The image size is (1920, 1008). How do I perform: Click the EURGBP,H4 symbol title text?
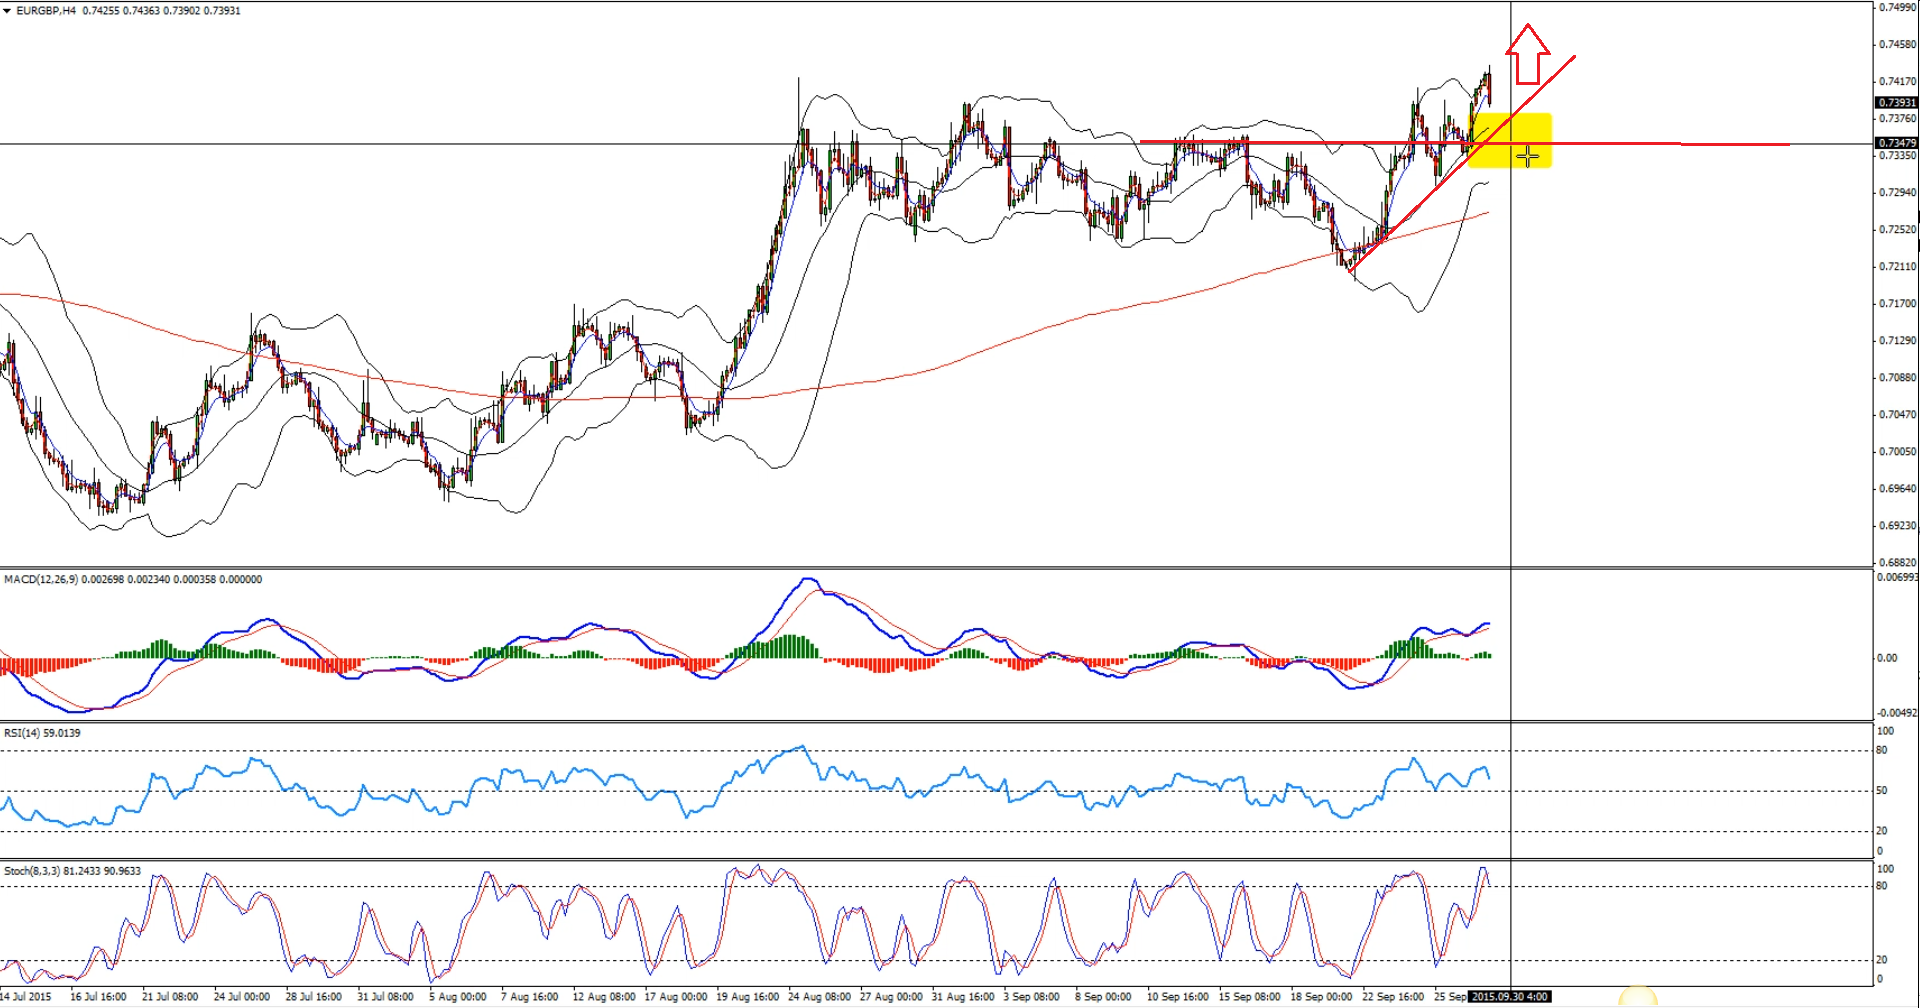(46, 11)
